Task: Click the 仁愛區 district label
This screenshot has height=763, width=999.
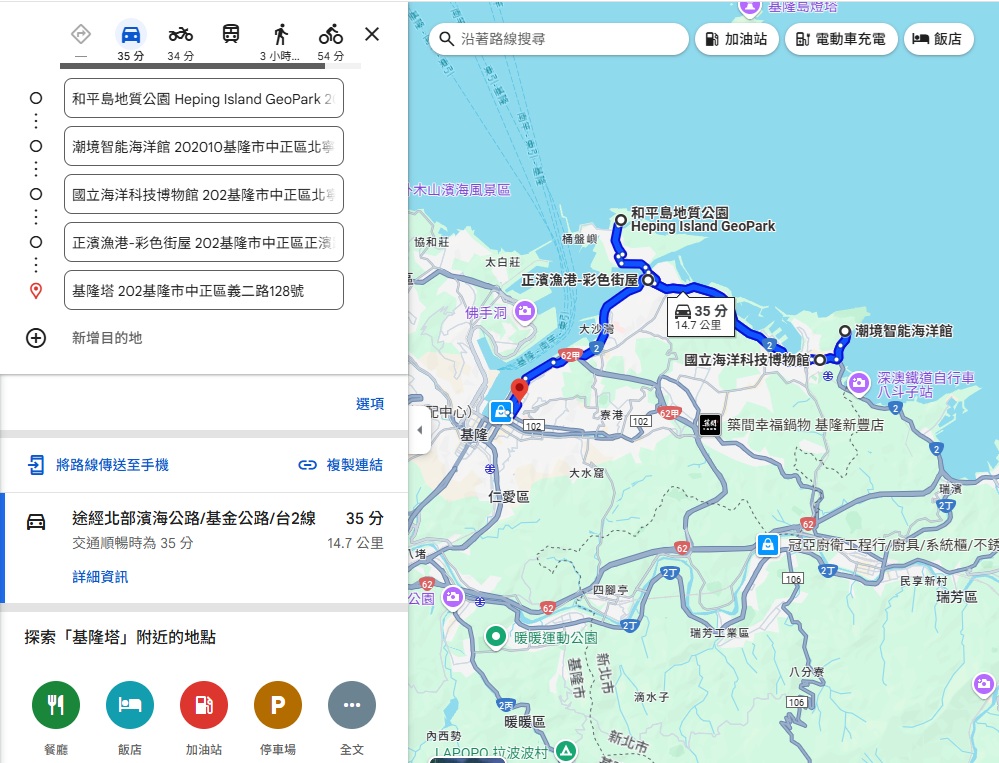Action: click(508, 496)
